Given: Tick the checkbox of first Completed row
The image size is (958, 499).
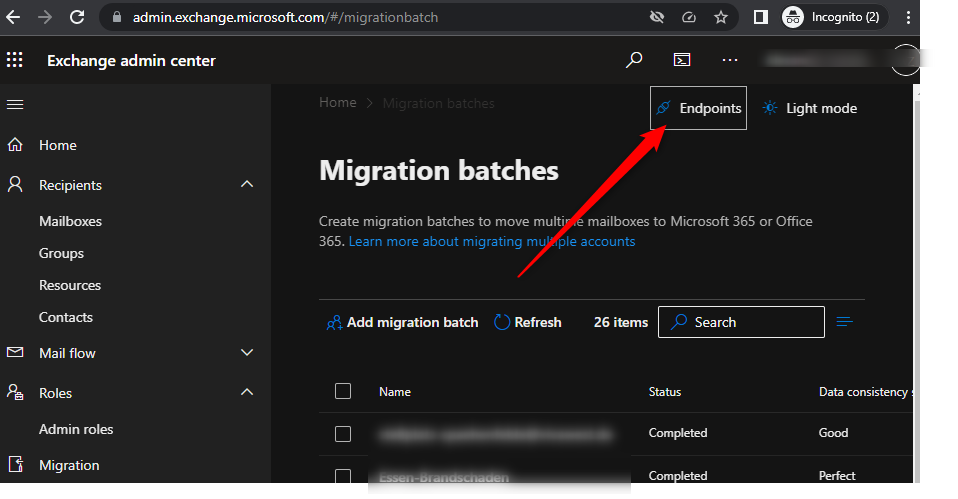Looking at the screenshot, I should (343, 434).
